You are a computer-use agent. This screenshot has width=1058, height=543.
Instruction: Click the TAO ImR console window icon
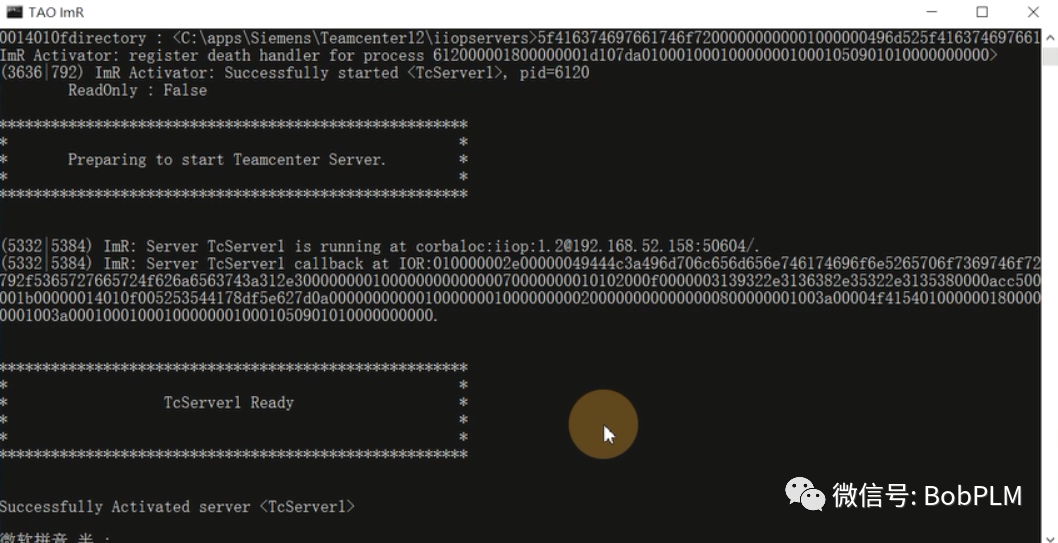(x=14, y=12)
